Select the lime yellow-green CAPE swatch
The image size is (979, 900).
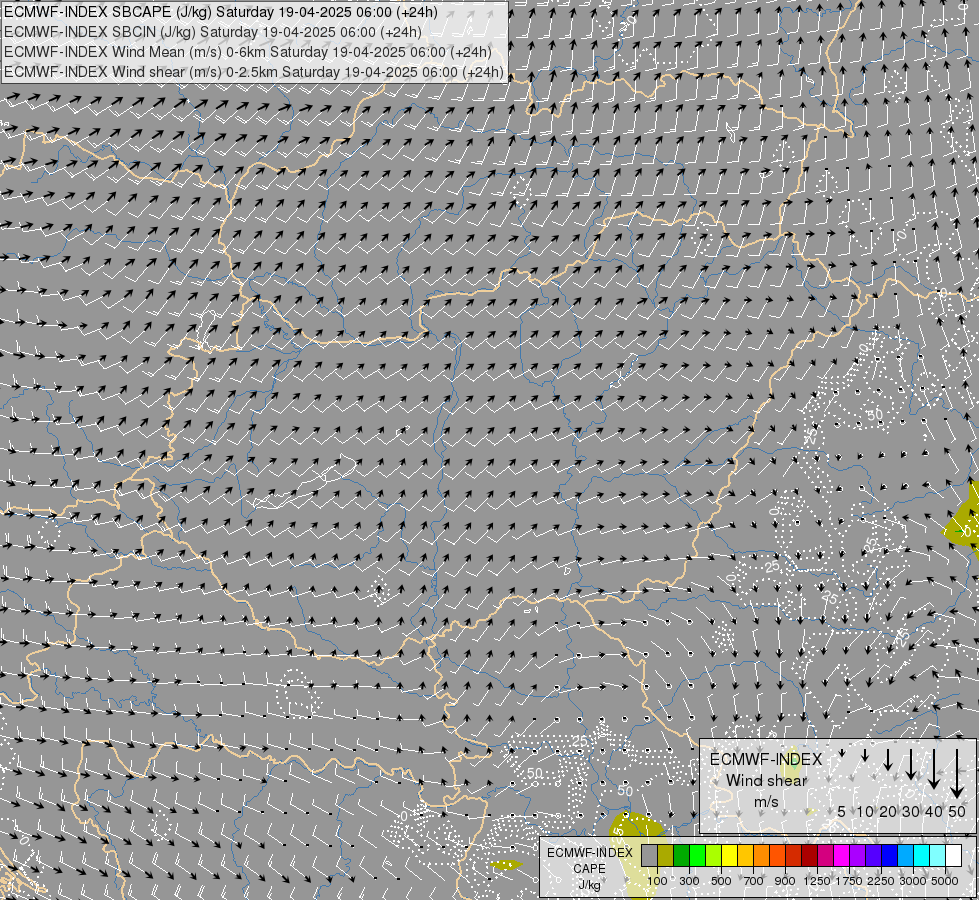pyautogui.click(x=714, y=856)
